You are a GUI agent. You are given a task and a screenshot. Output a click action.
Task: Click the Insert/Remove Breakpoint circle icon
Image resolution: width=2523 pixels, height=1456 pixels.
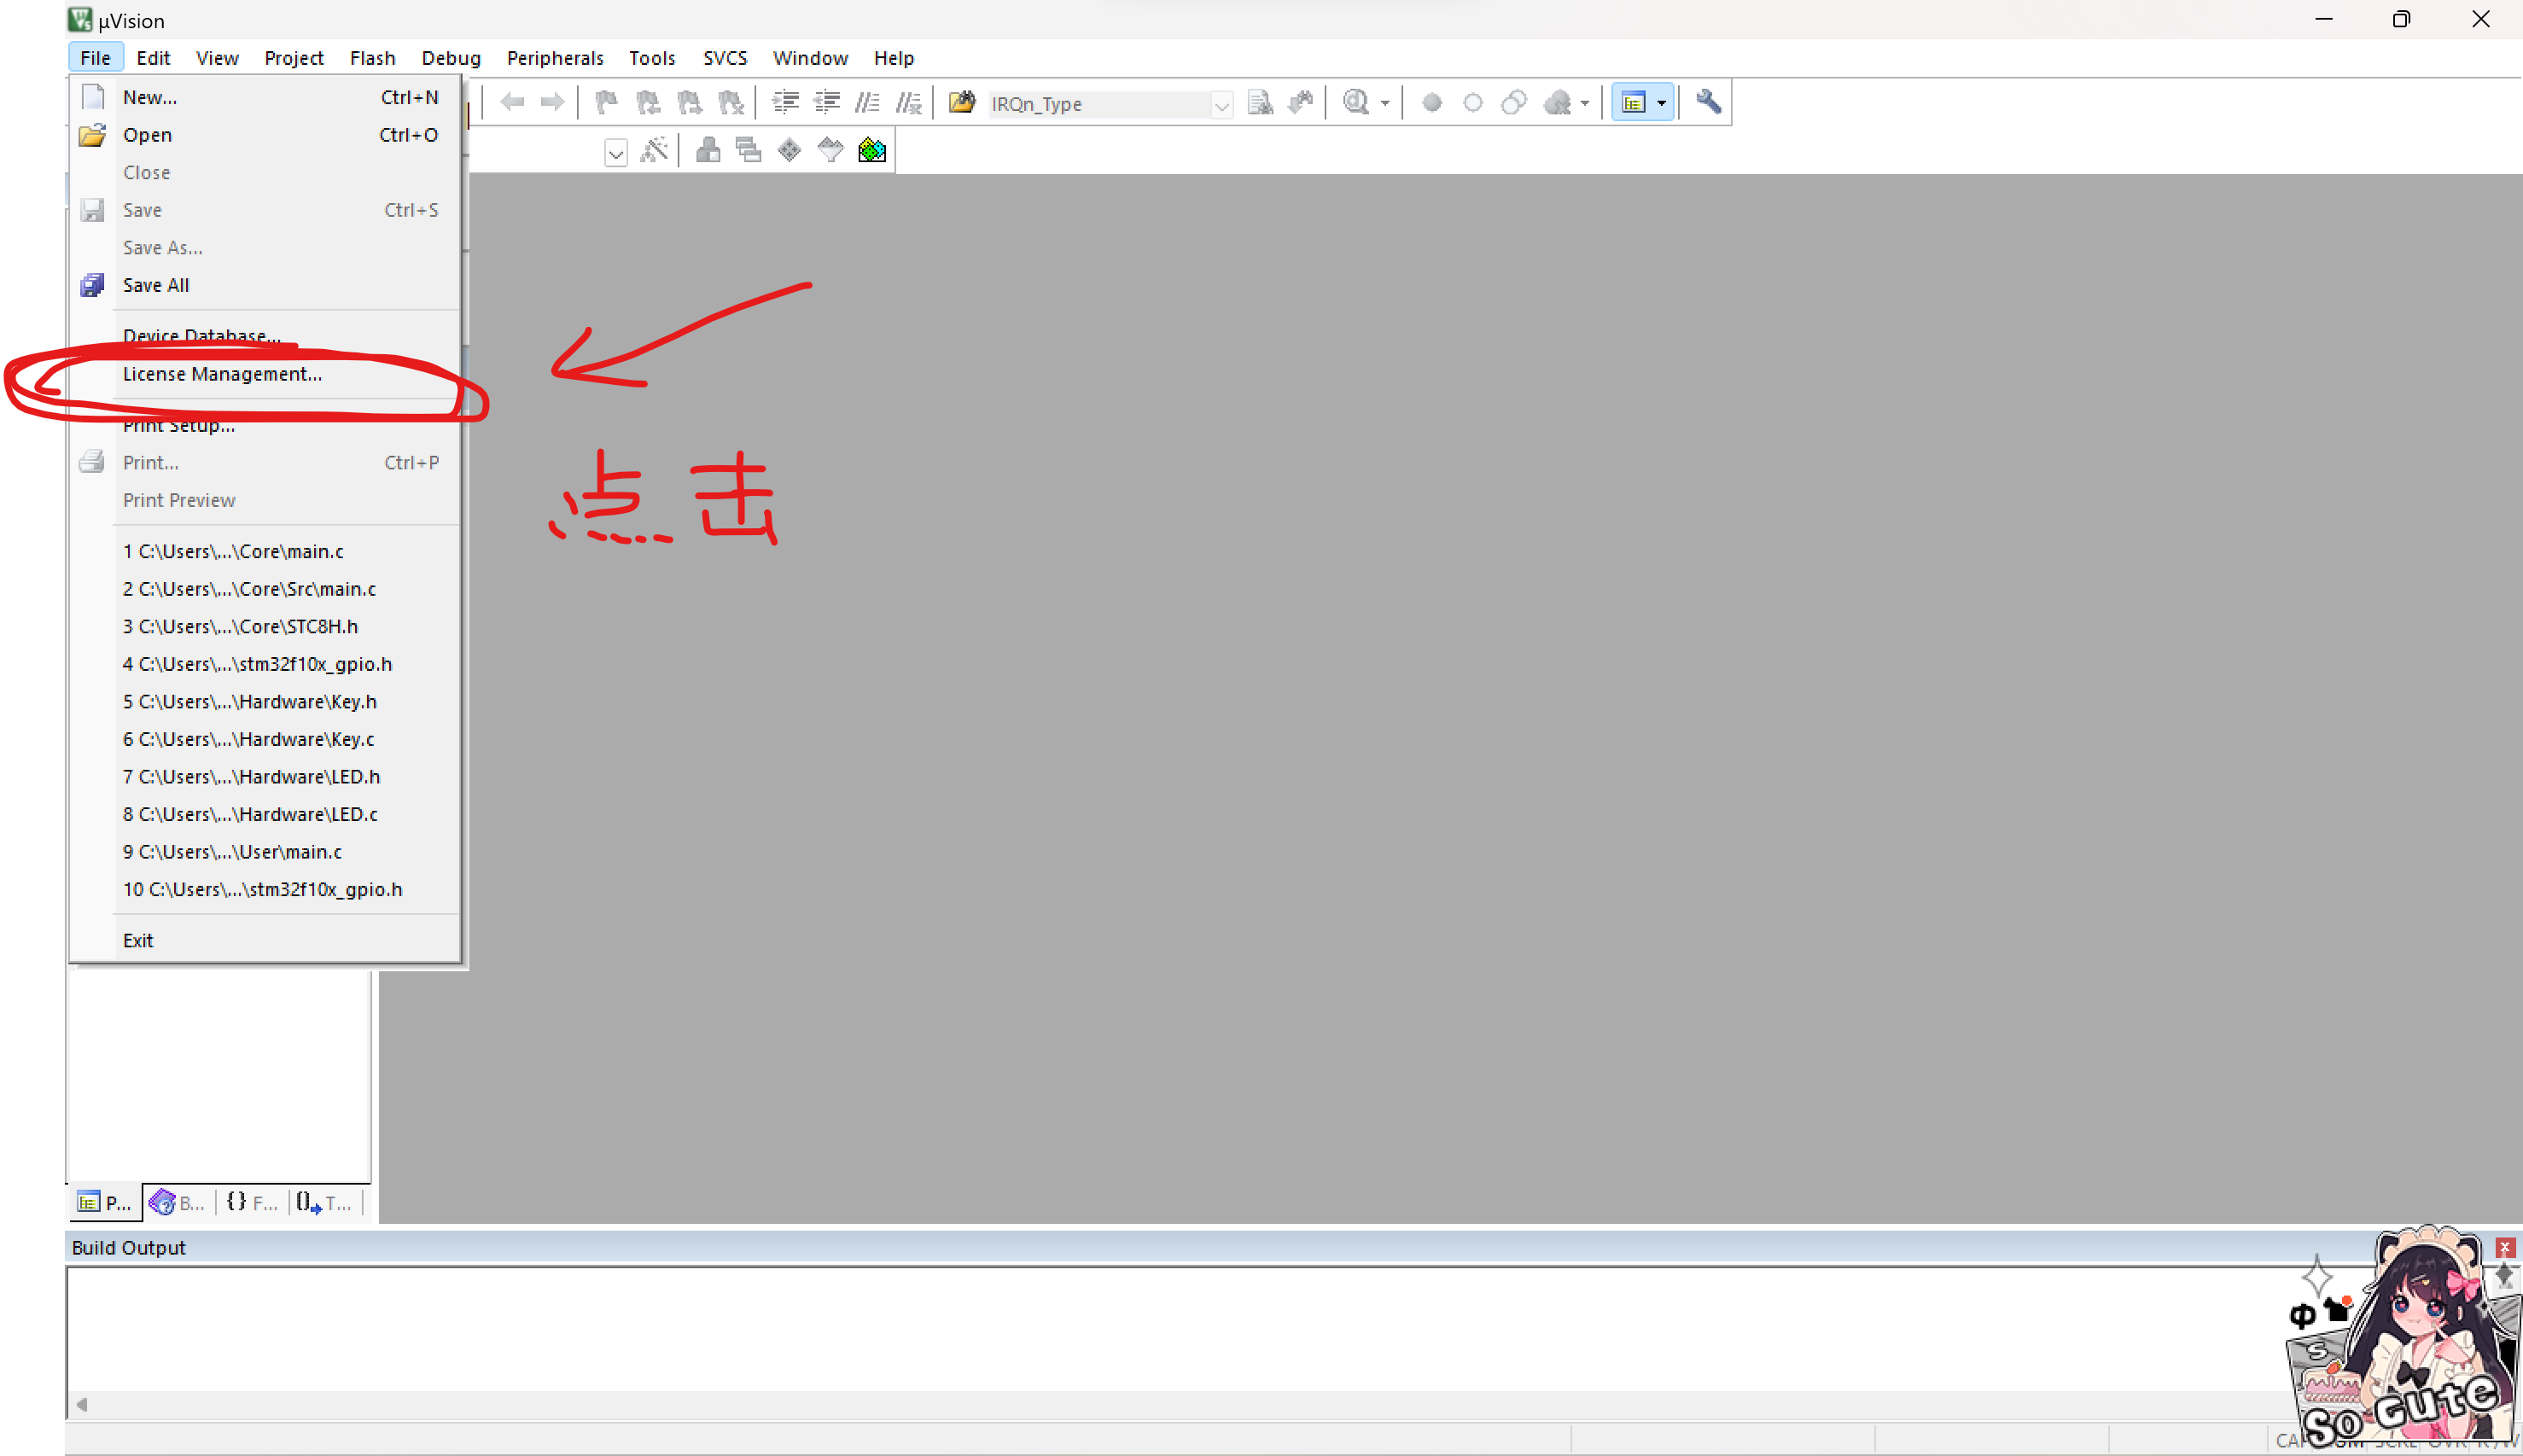pos(1431,102)
